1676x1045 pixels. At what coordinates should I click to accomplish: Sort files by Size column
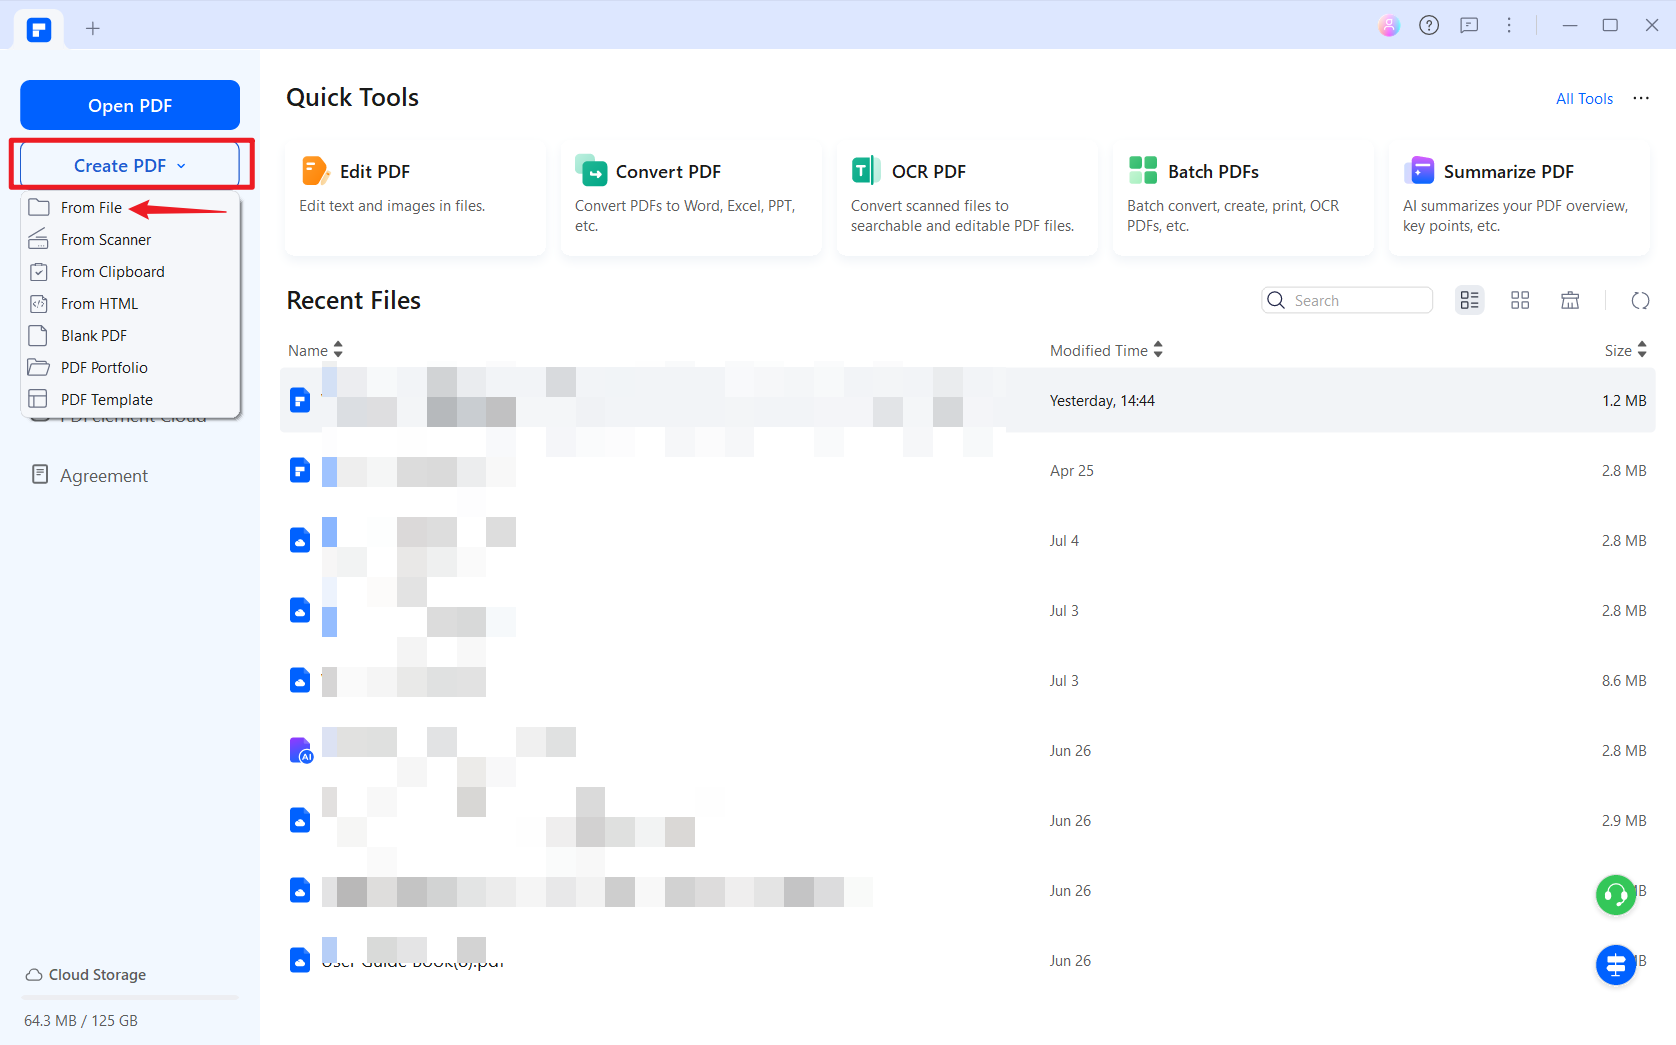point(1626,350)
